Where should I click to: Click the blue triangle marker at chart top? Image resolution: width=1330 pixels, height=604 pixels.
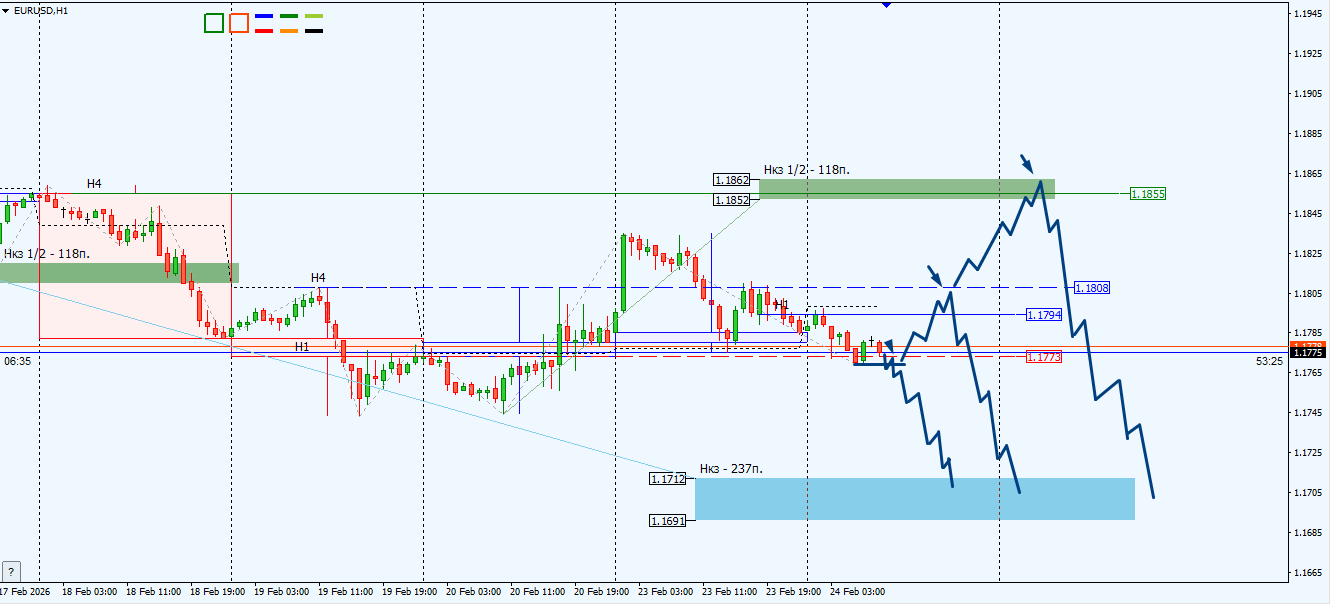[886, 5]
